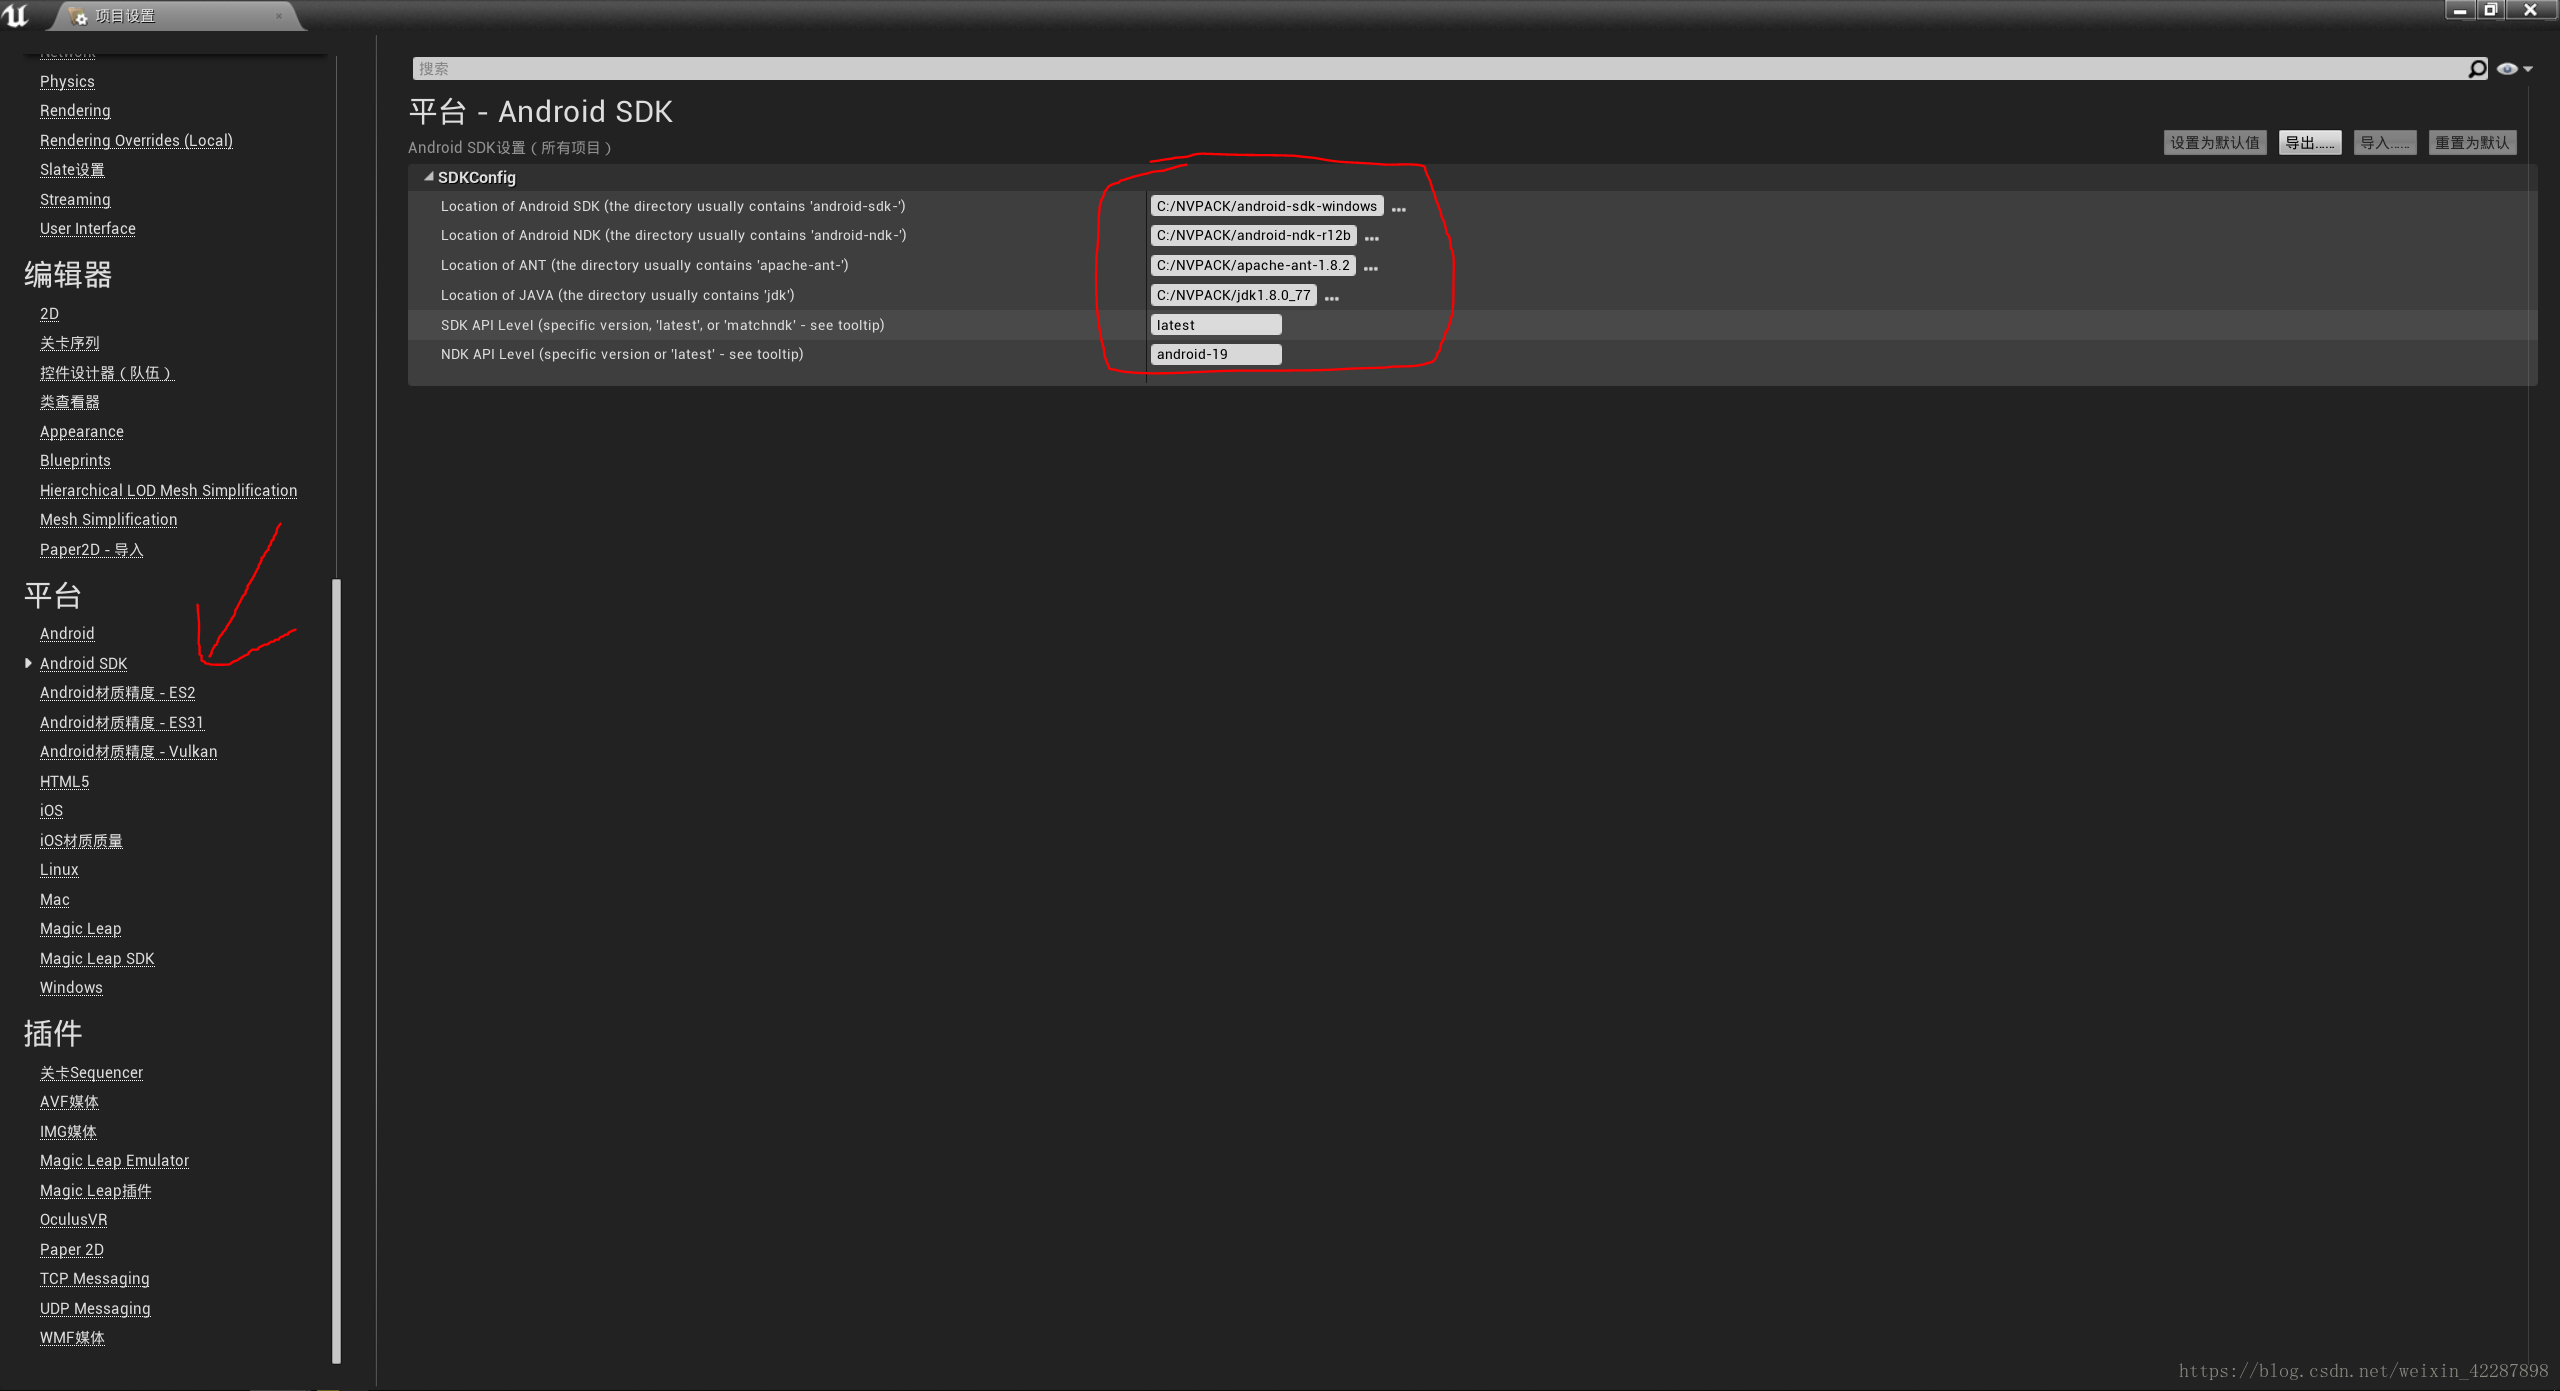Click the Unreal Engine logo icon
This screenshot has height=1391, width=2560.
pyautogui.click(x=15, y=15)
